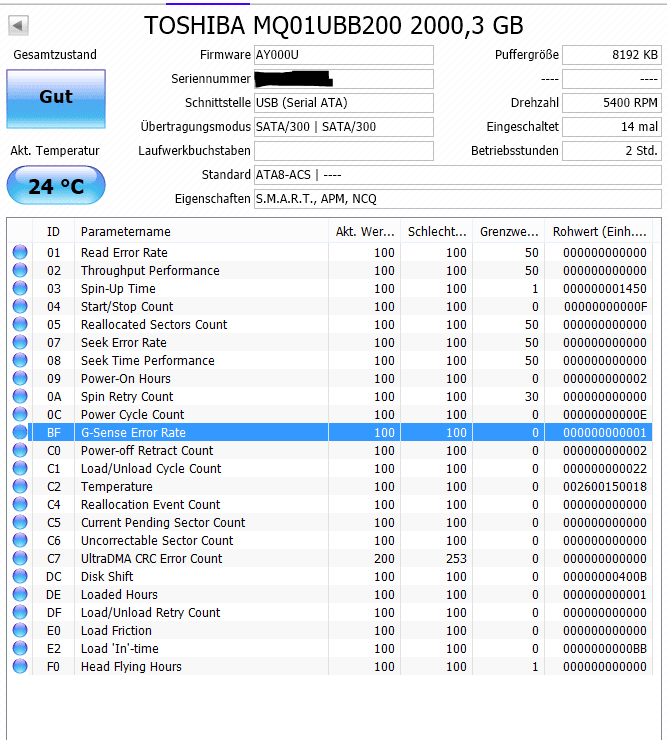Select the Temperature parameter name
Viewport: 667px width, 740px height.
click(x=117, y=487)
